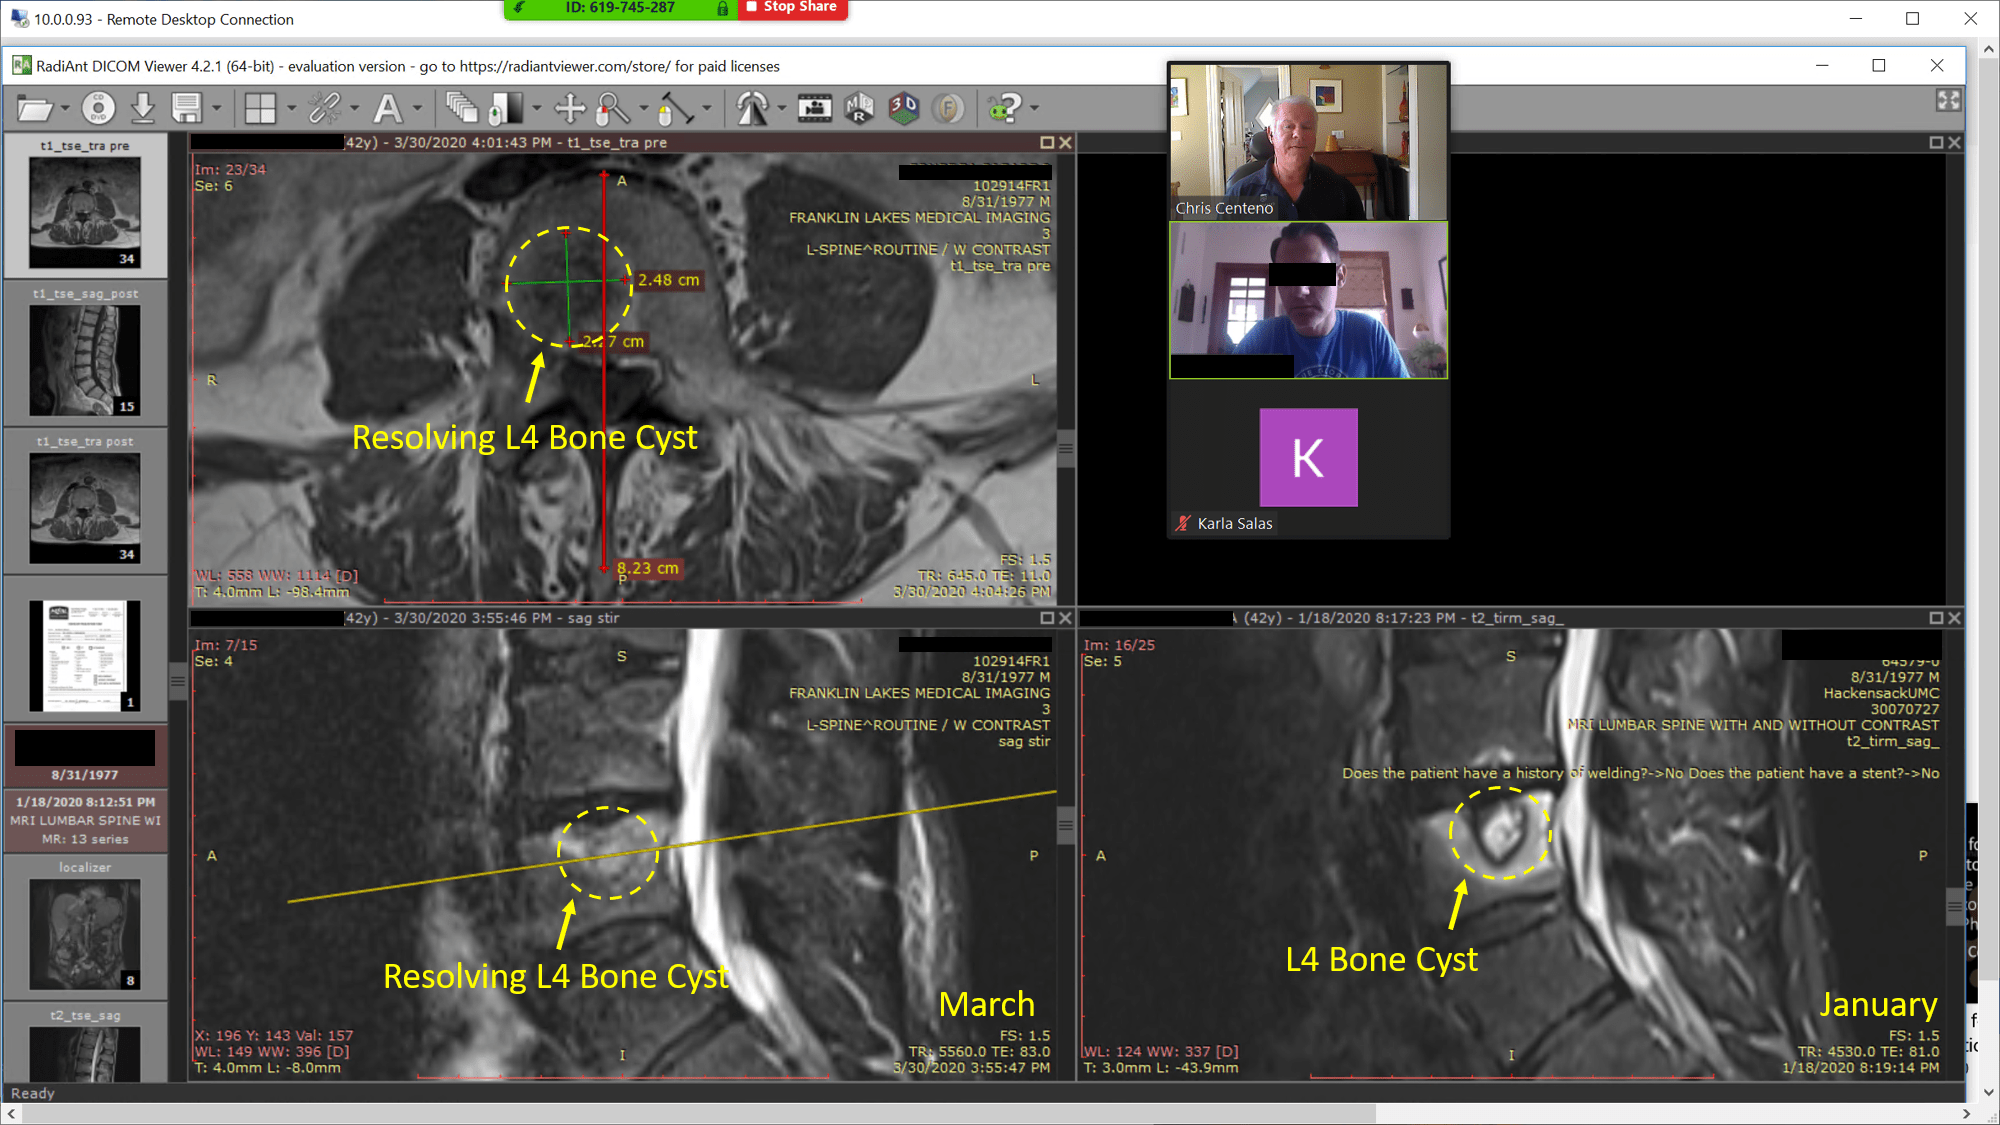The image size is (2000, 1125).
Task: Toggle full-screen mode
Action: [x=1948, y=100]
